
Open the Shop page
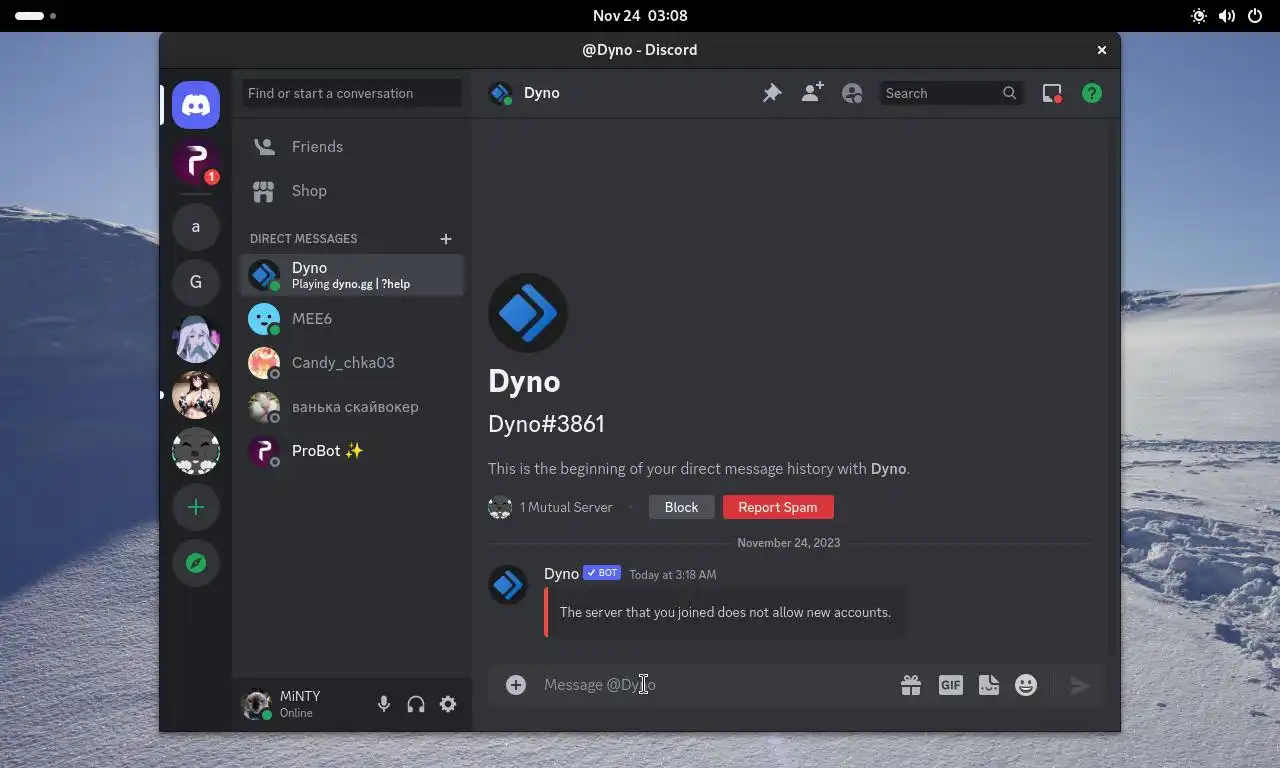[x=352, y=191]
